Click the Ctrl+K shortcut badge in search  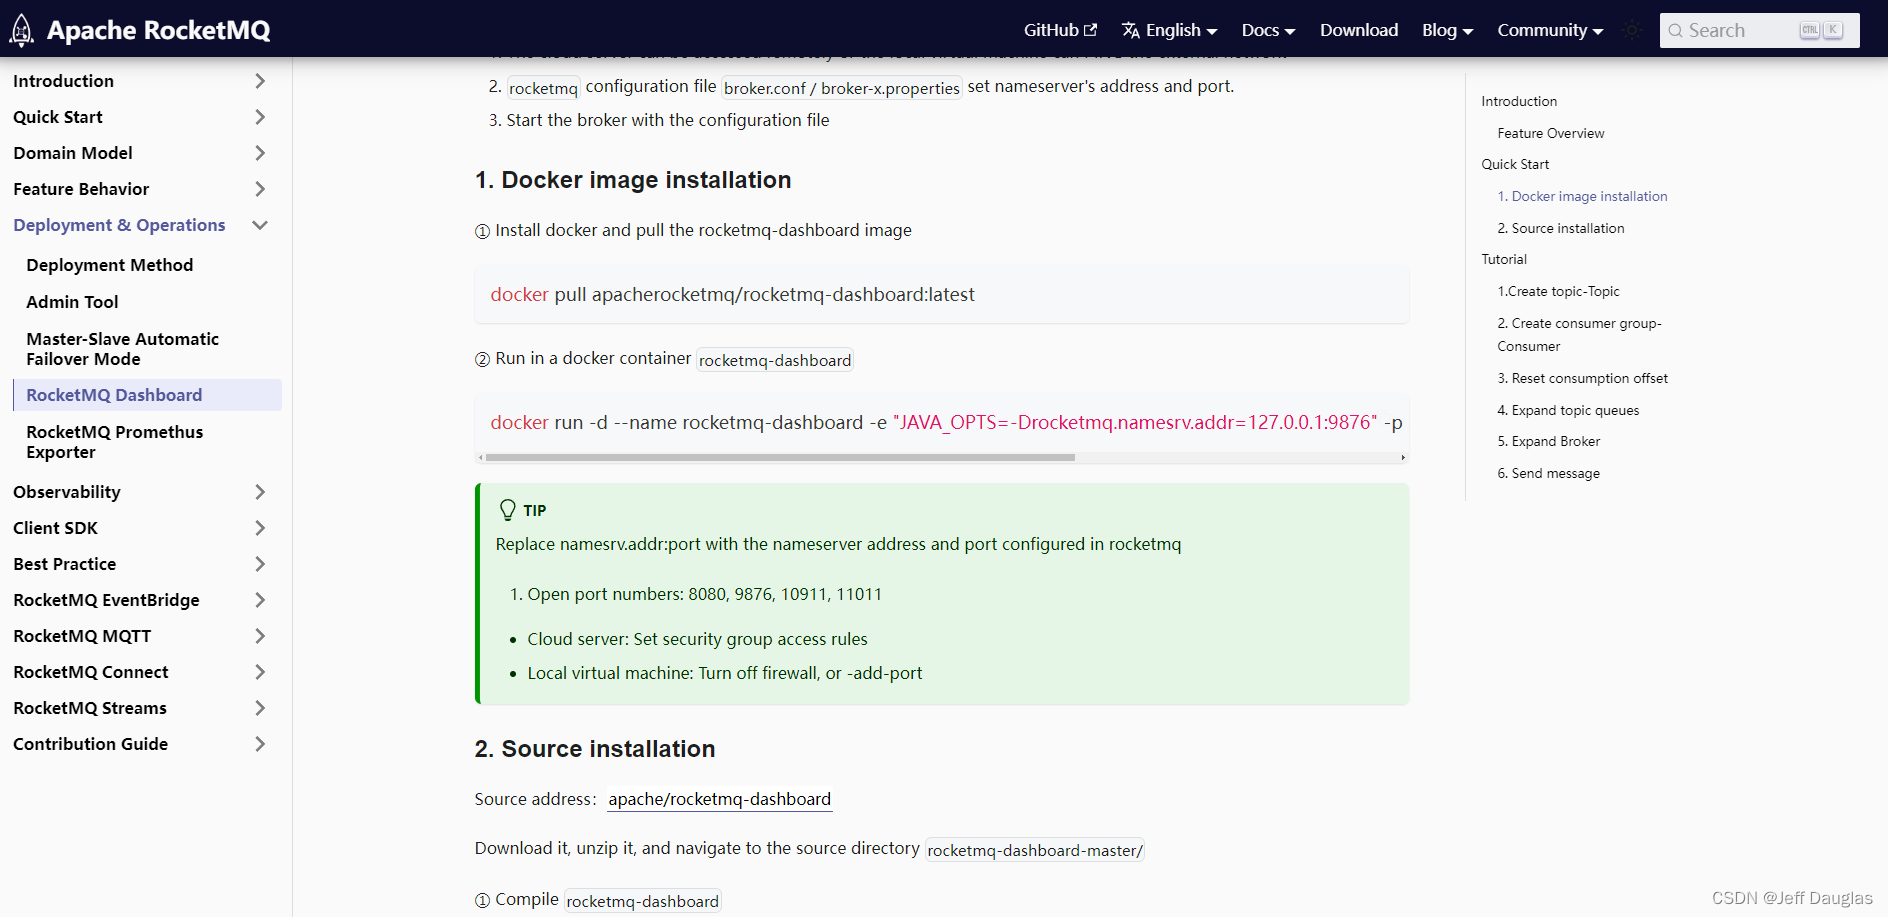tap(1820, 30)
